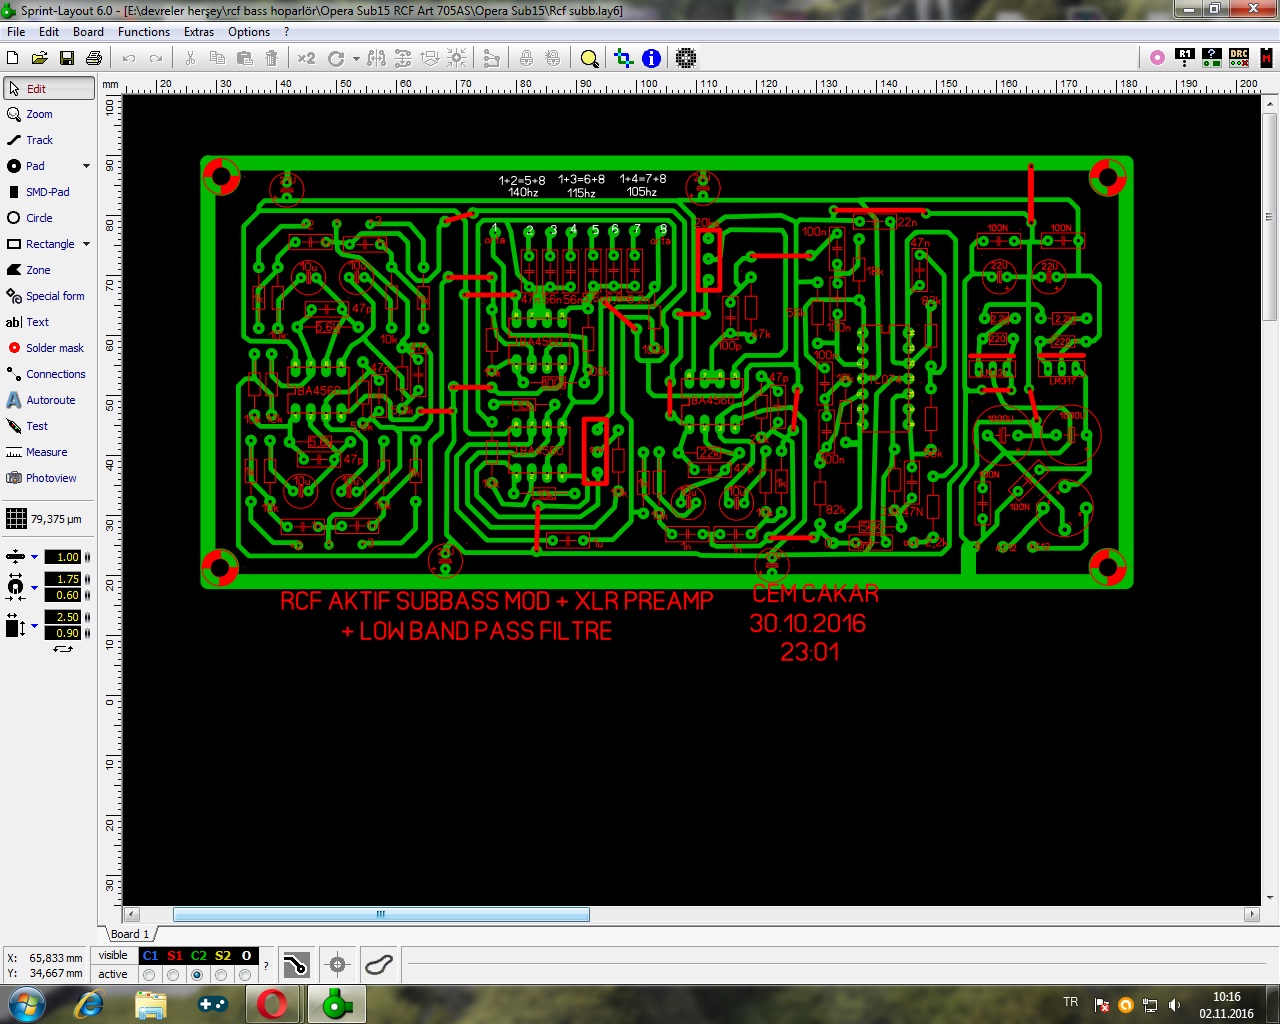Click the ground-plane loop icon at bottom
Viewport: 1280px width, 1024px height.
pos(378,965)
